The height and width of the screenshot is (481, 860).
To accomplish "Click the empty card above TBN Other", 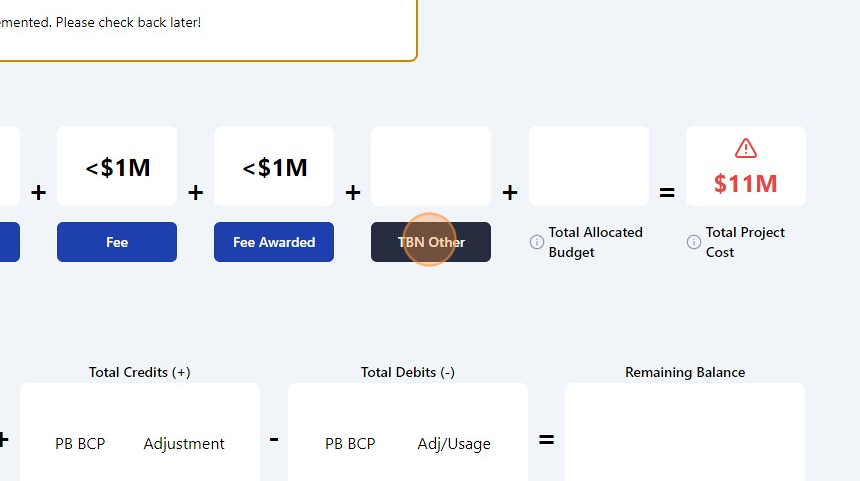I will tap(431, 166).
